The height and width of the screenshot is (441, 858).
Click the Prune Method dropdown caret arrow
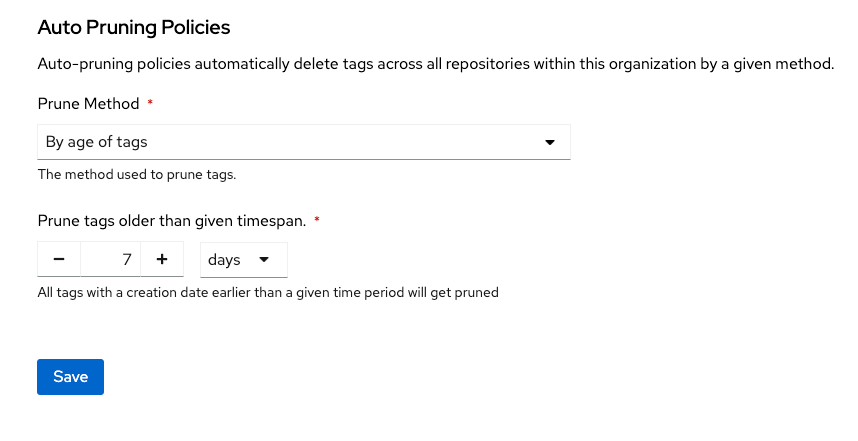[549, 142]
